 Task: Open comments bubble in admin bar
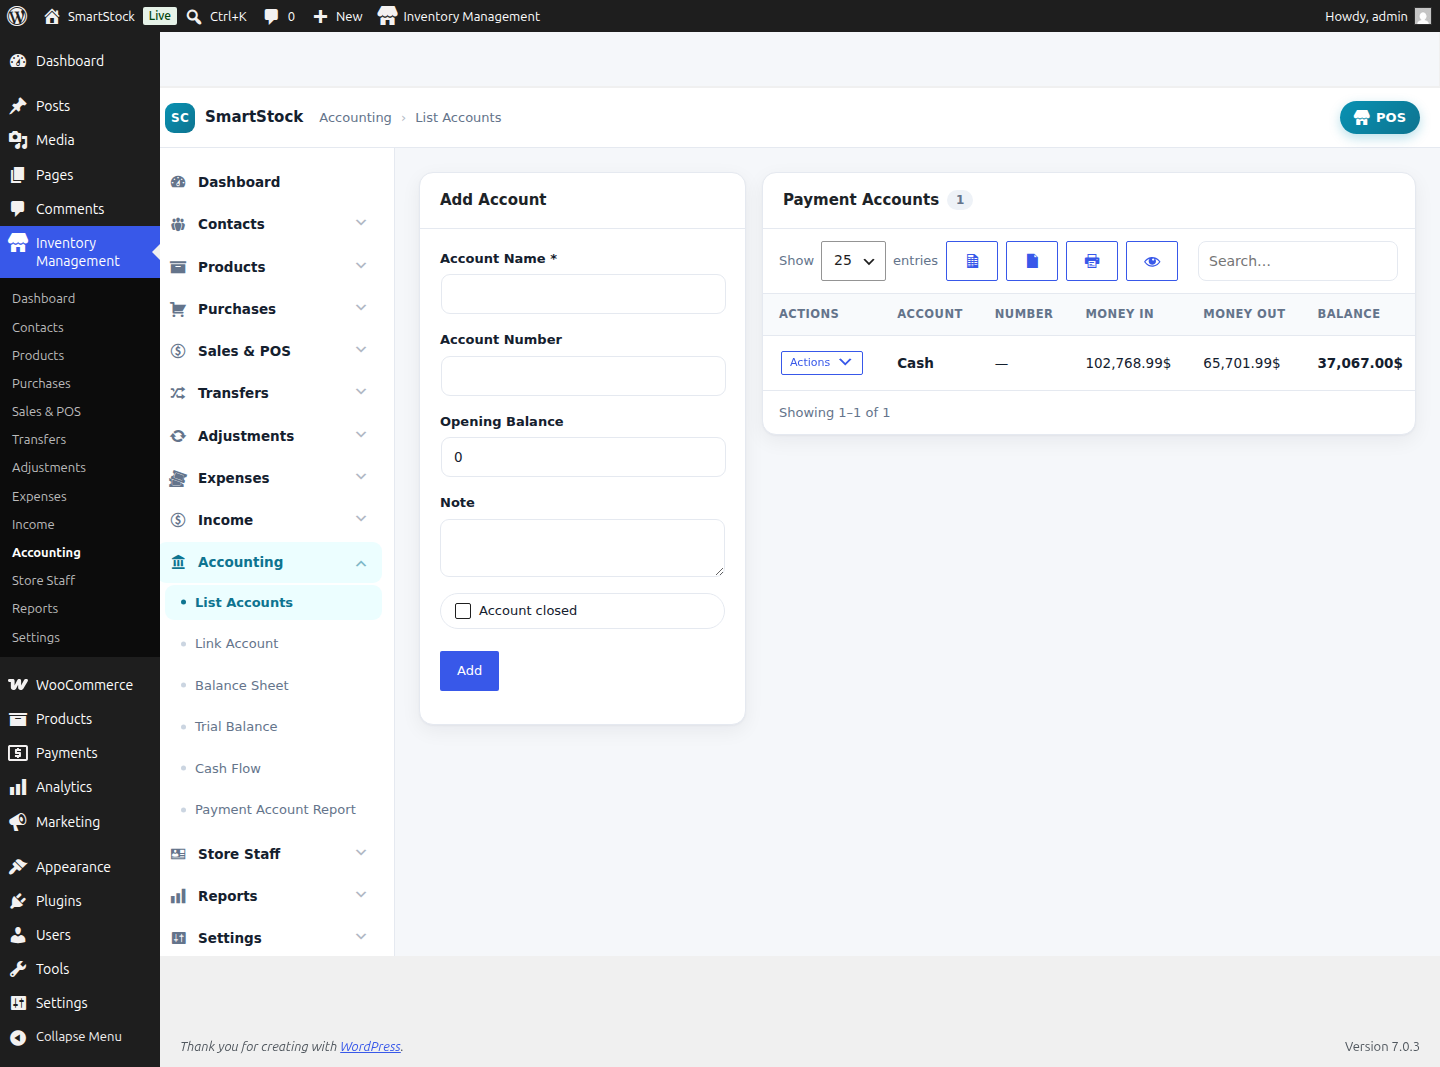coord(271,16)
